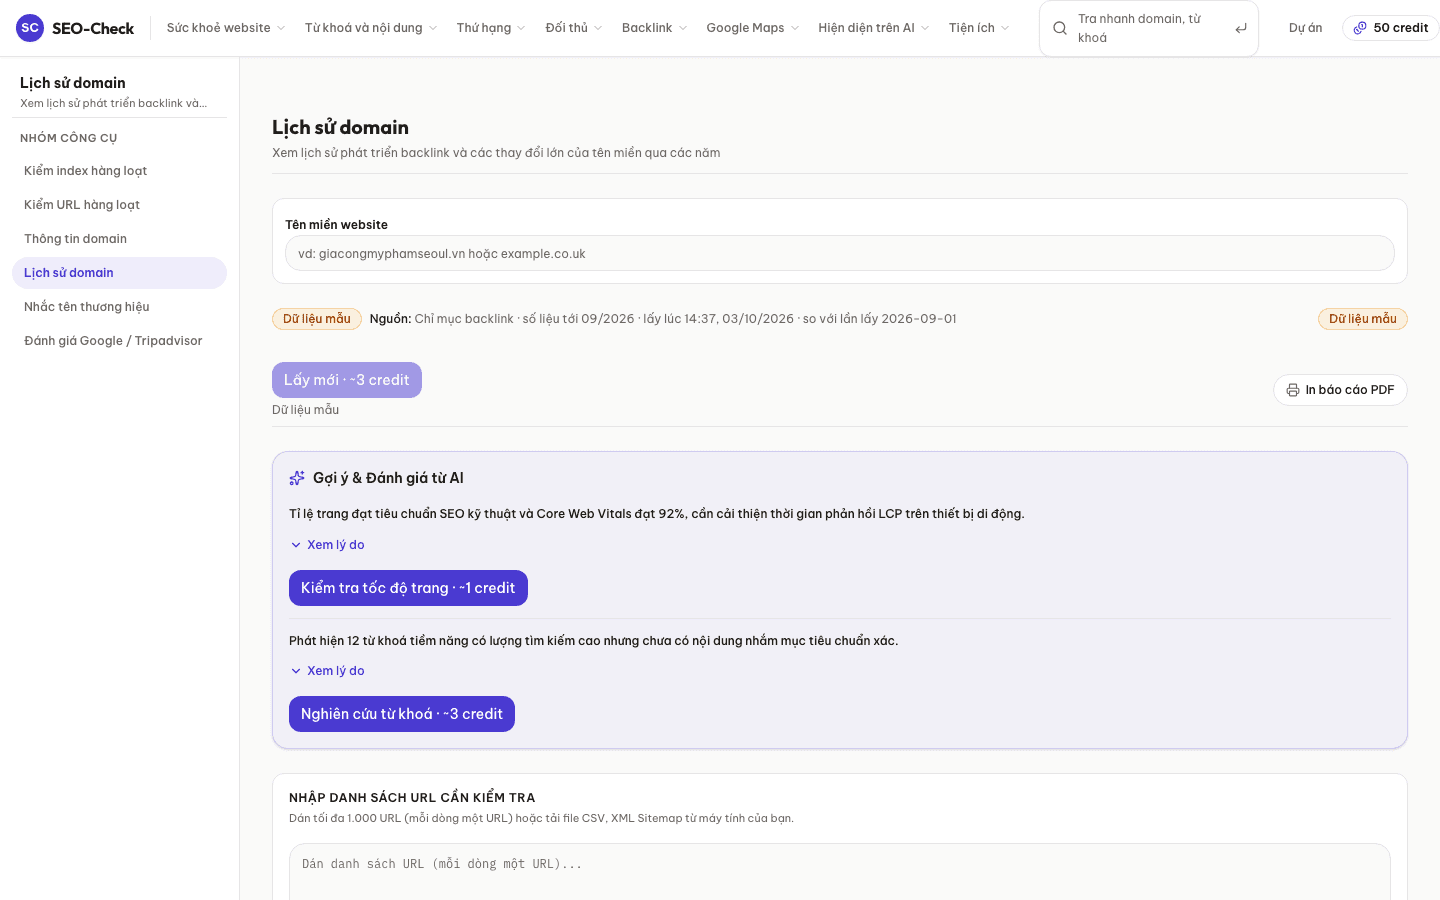Click Kiểm tra tốc độ trang button
Screen dimensions: 1440x900
coord(408,588)
